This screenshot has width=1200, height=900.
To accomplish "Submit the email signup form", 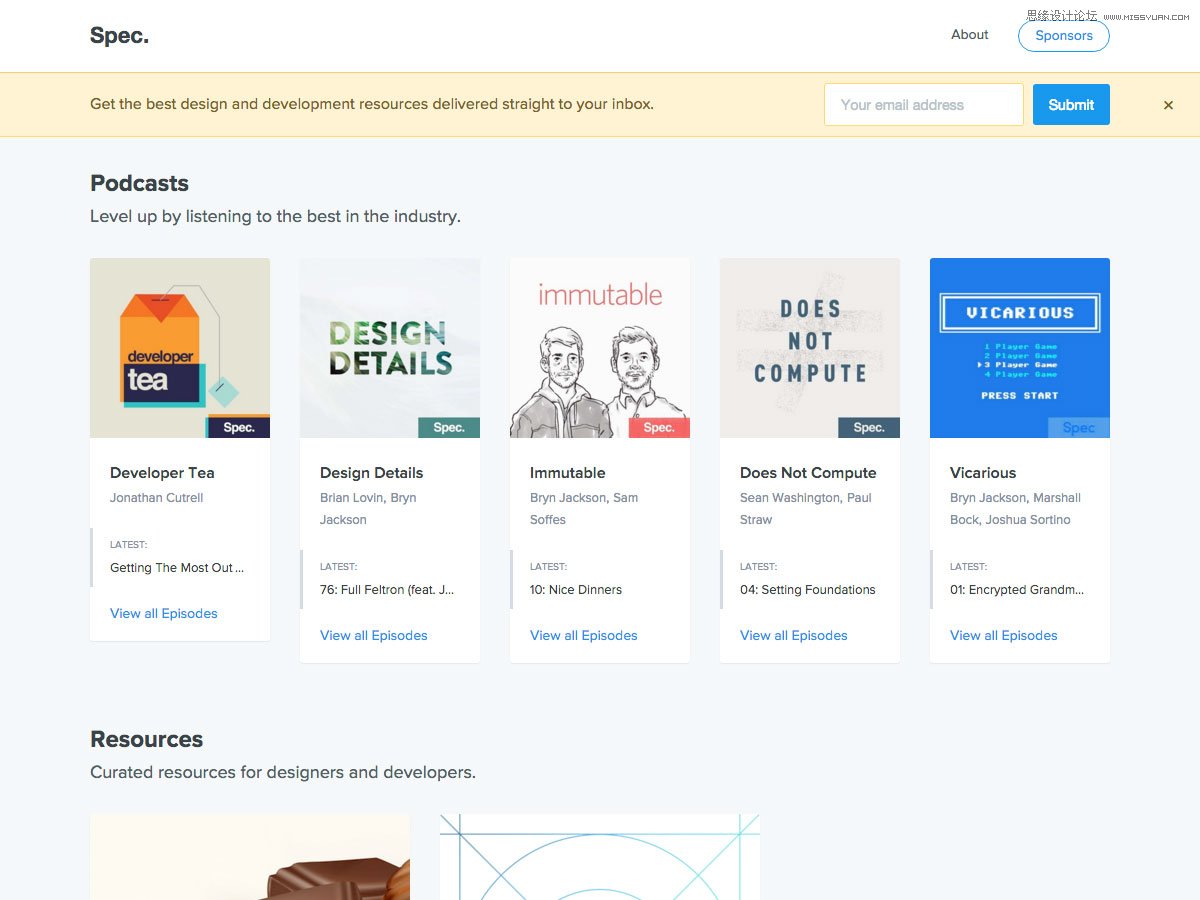I will 1071,104.
